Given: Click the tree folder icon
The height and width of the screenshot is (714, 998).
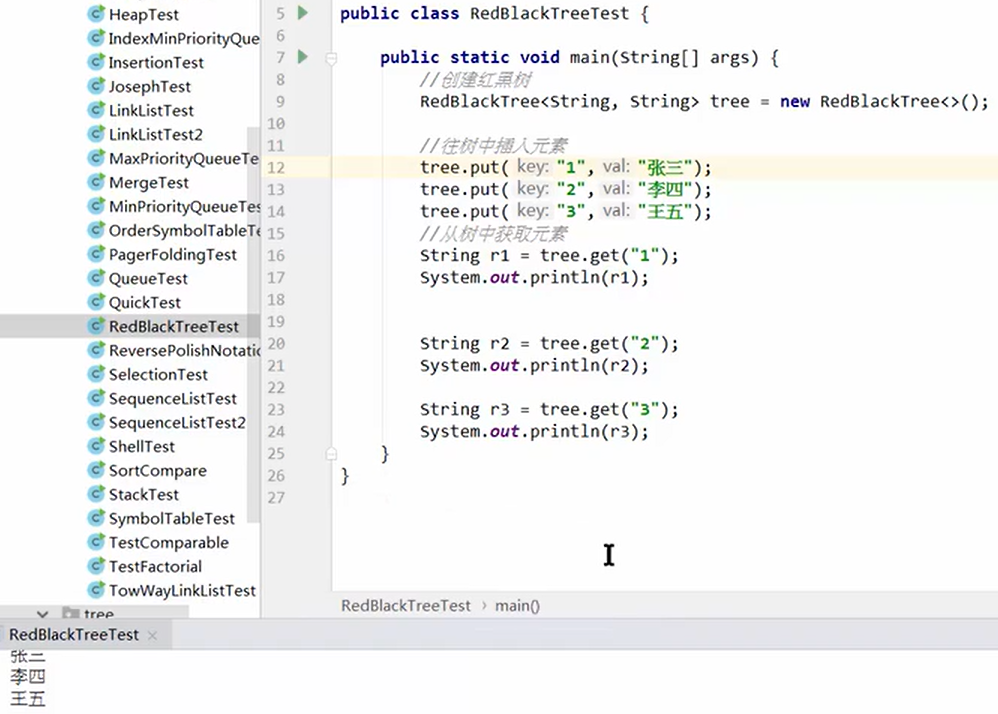Looking at the screenshot, I should tap(70, 614).
